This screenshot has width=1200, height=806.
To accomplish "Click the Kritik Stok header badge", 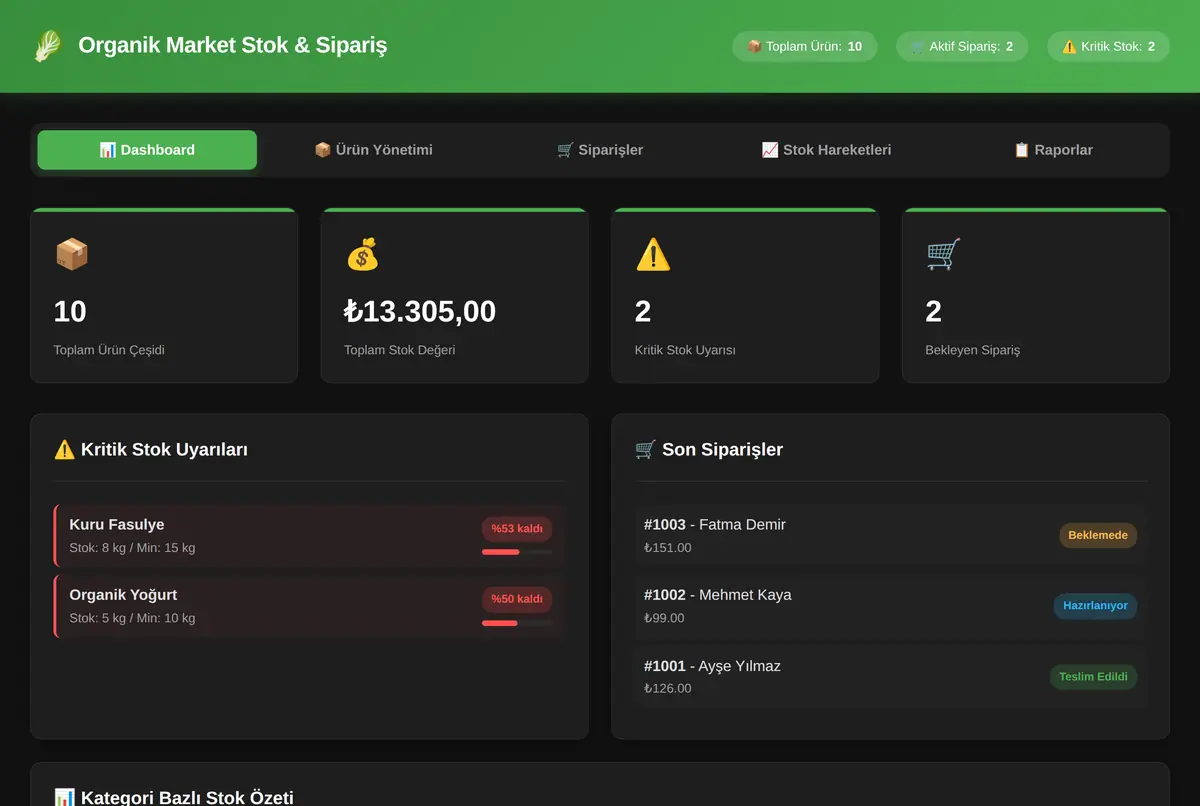I will coord(1108,46).
